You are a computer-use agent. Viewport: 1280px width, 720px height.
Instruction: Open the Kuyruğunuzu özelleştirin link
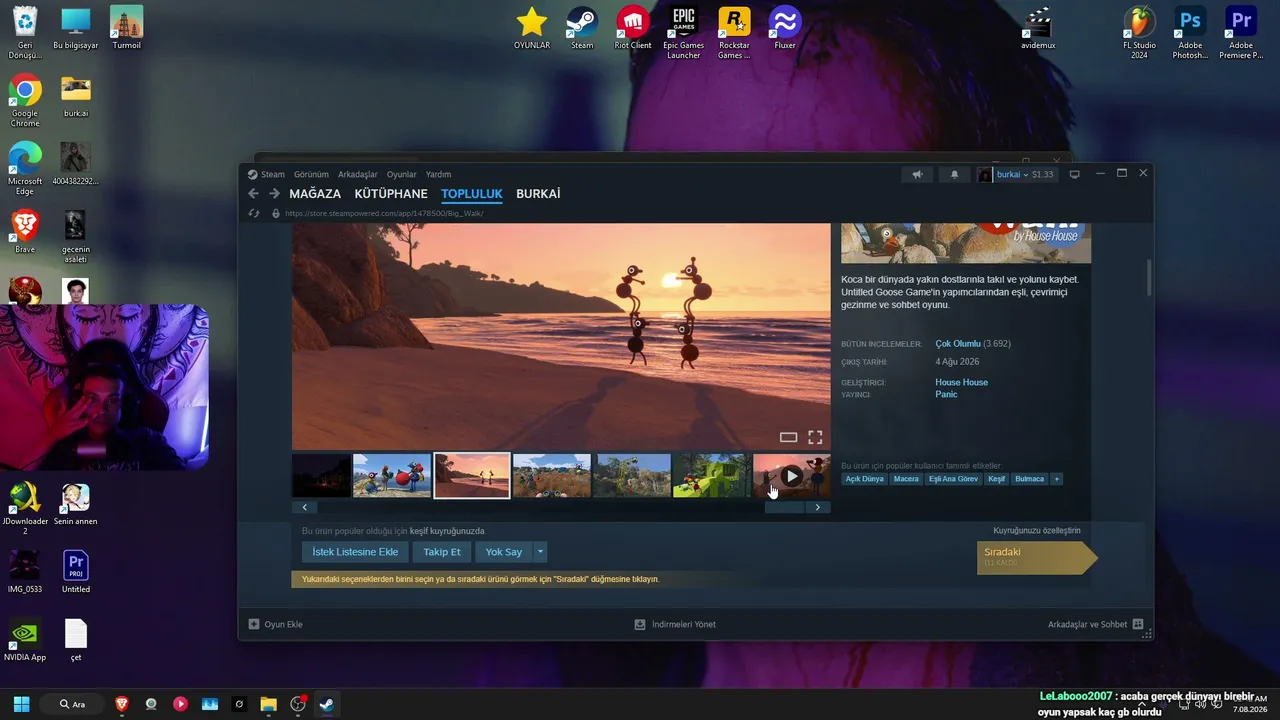(1037, 530)
